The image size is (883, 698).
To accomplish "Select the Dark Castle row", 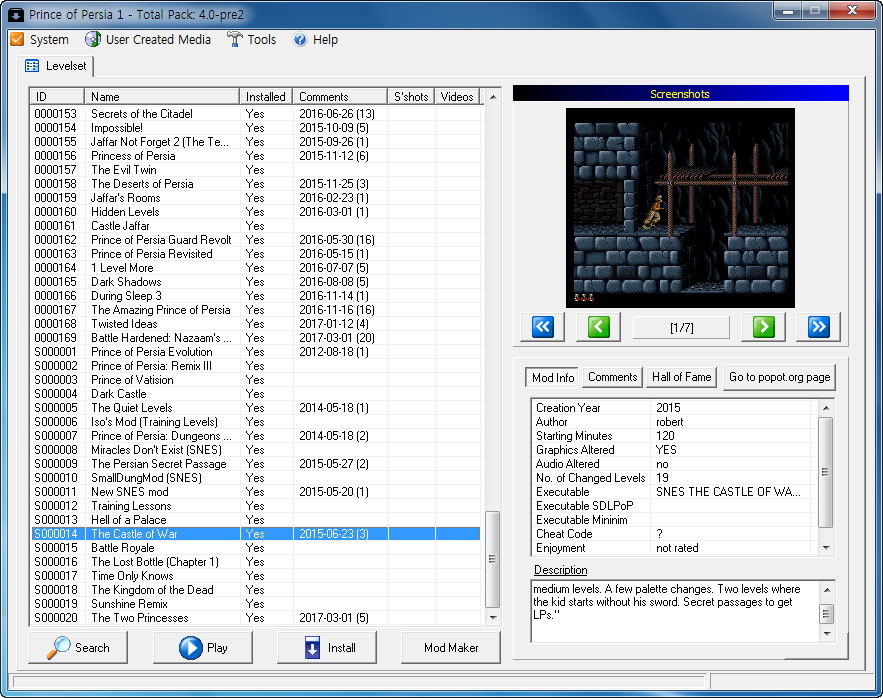I will (256, 394).
